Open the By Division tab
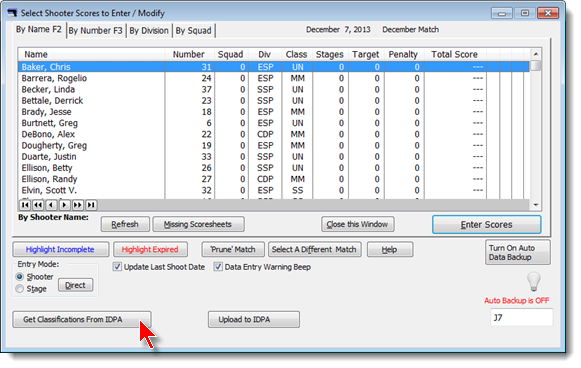 tap(149, 30)
